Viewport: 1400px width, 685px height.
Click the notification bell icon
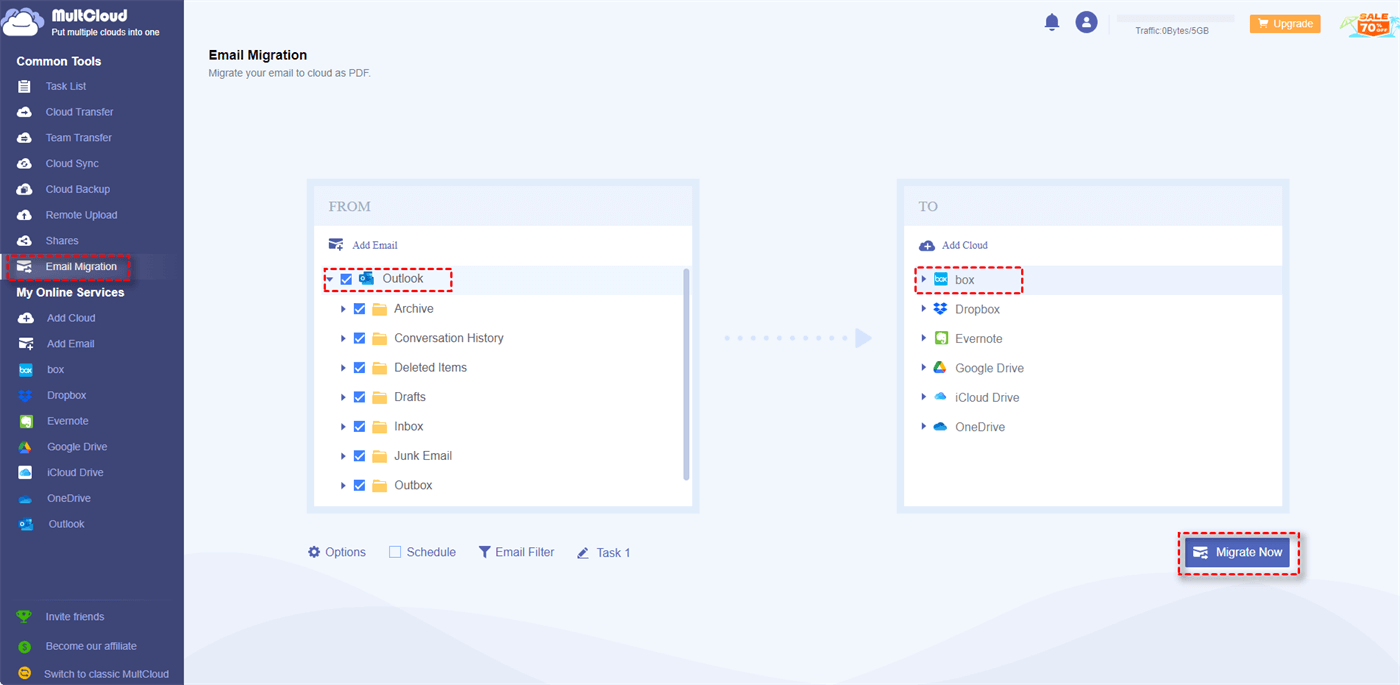pos(1052,22)
